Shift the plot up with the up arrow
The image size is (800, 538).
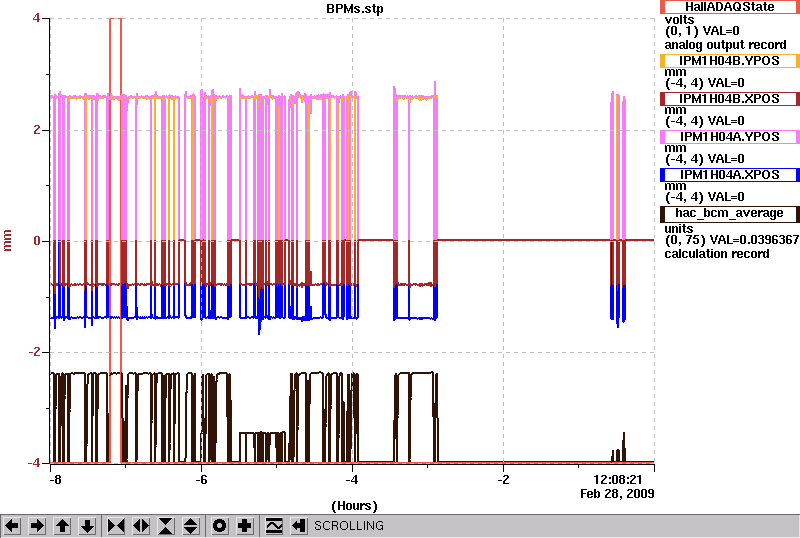coord(62,525)
